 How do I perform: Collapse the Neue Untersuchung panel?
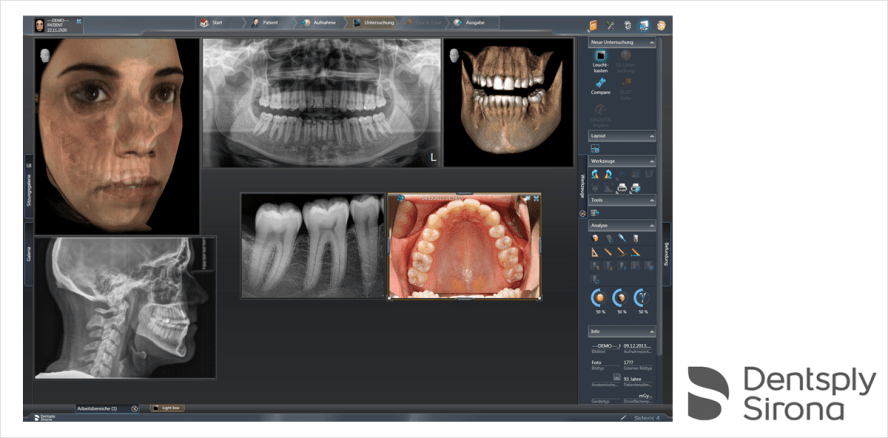tap(652, 43)
